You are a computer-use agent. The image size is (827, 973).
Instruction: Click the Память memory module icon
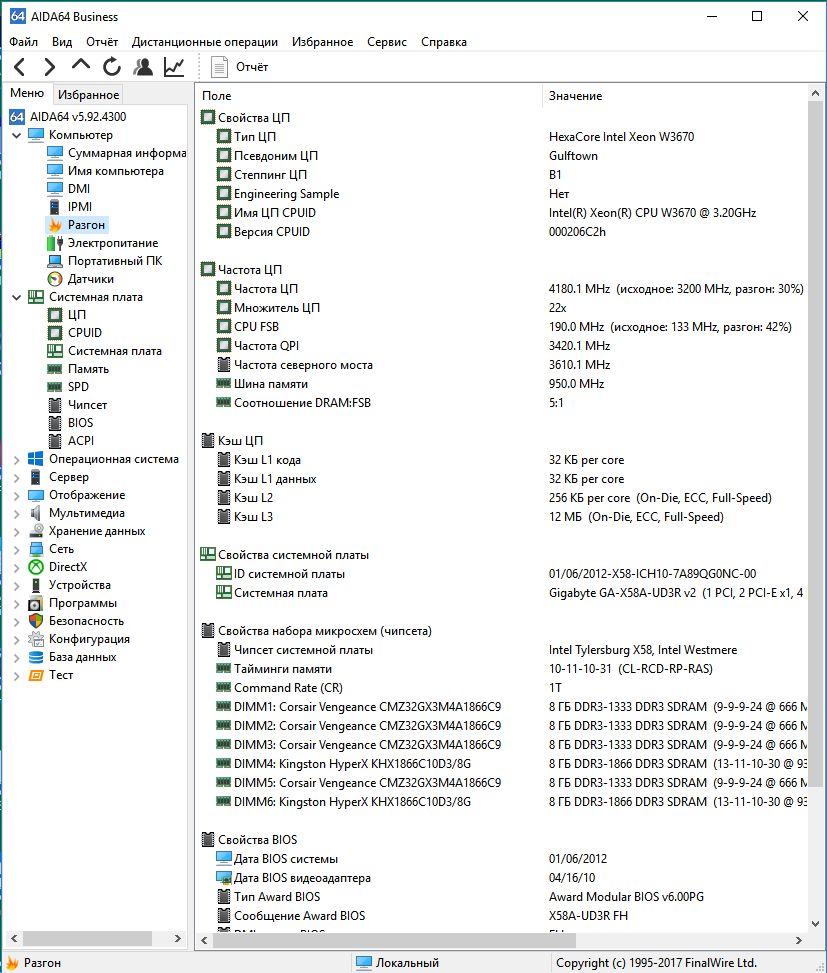pos(55,369)
